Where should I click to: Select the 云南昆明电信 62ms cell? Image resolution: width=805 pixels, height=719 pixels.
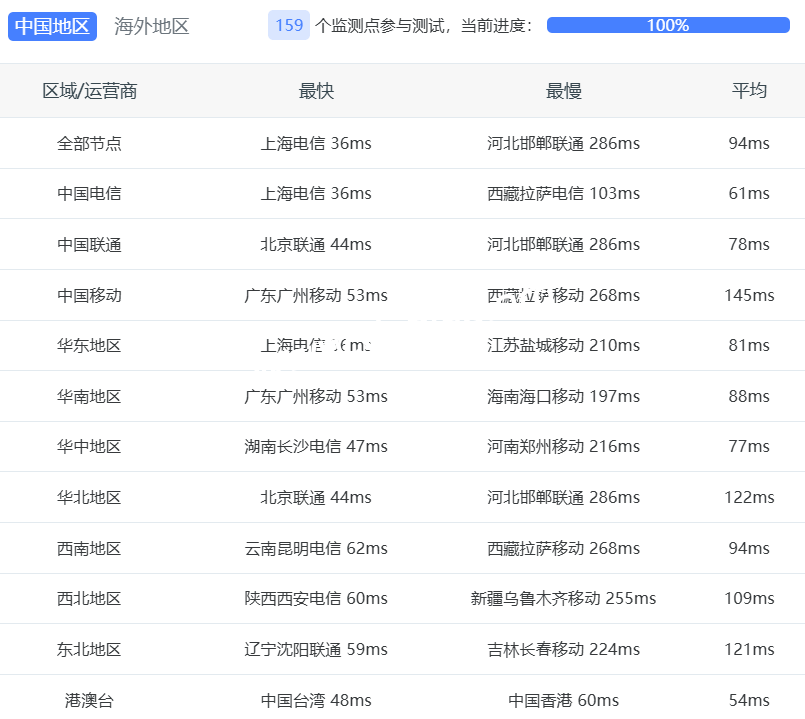316,548
